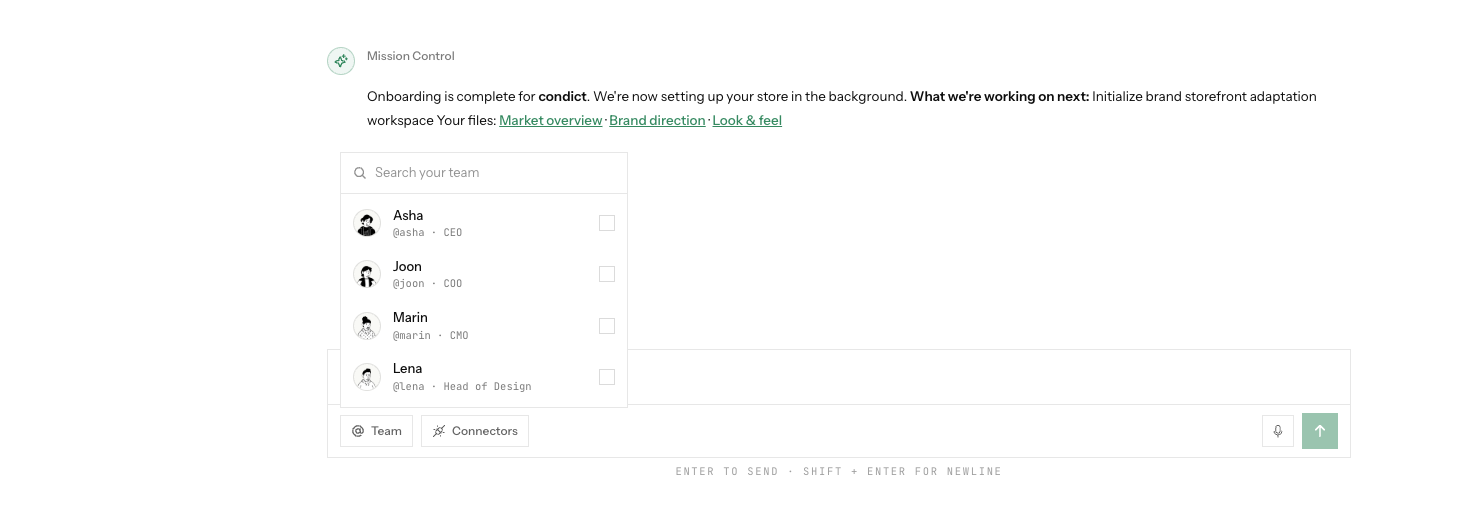Viewport: 1461px width, 513px height.
Task: Click Asha's avatar picture
Action: [367, 223]
